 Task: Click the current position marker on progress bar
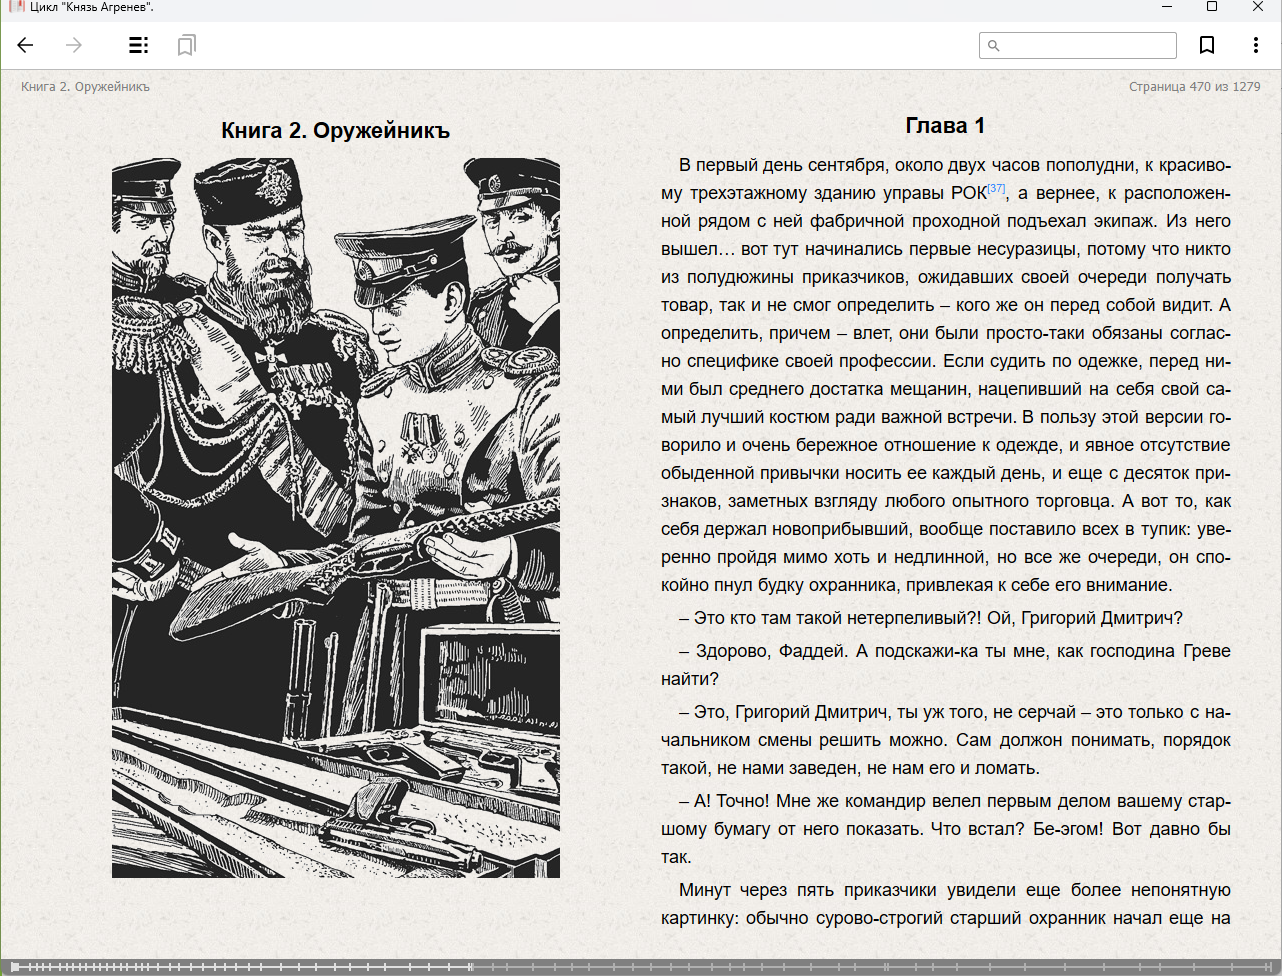coord(471,967)
